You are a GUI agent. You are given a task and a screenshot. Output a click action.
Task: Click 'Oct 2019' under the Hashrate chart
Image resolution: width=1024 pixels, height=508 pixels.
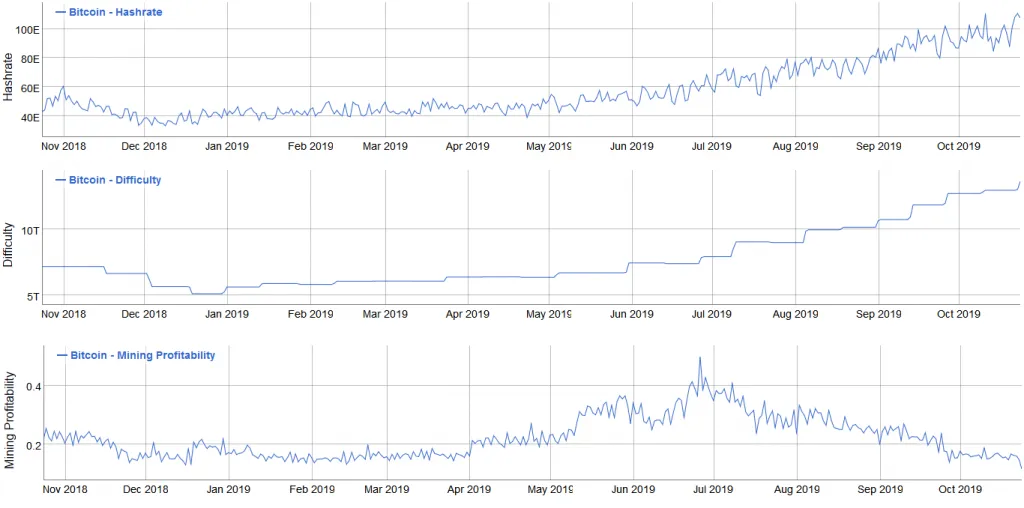(958, 147)
